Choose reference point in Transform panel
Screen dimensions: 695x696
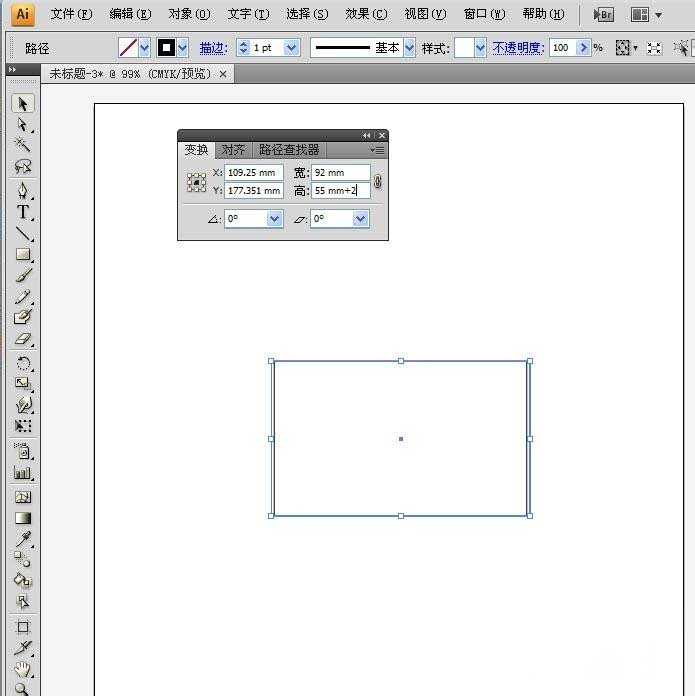pos(196,182)
